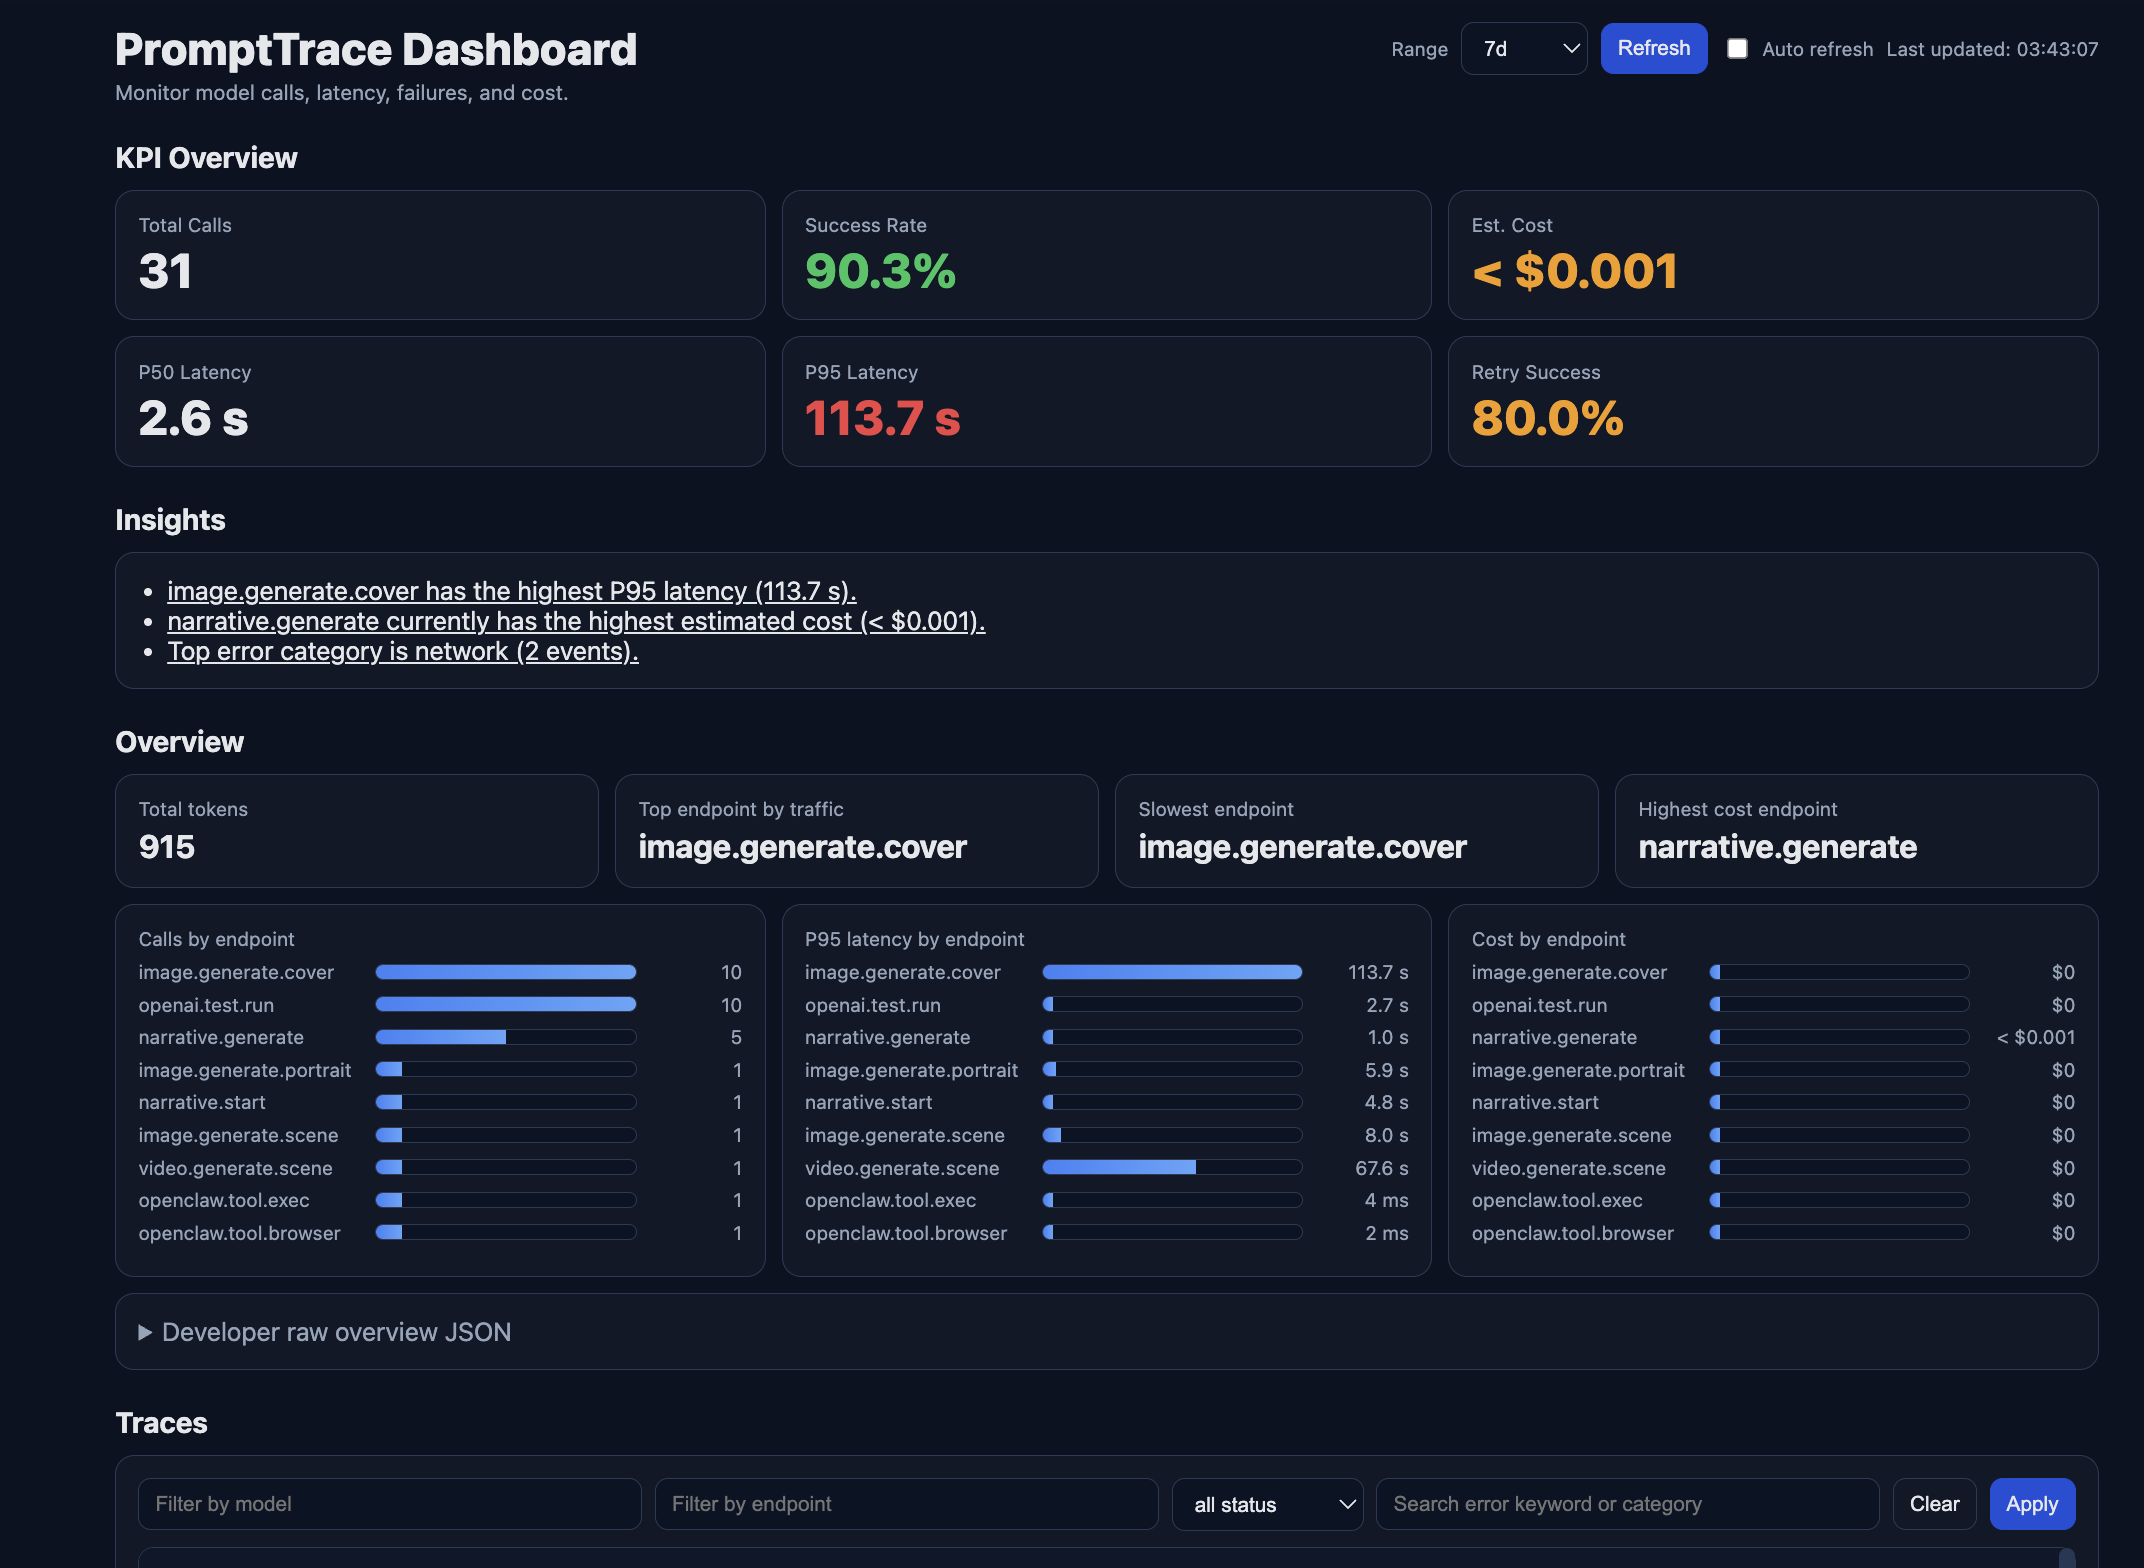Screen dimensions: 2144x1568
Task: Click the image.generate.cover calls bar
Action: [x=505, y=972]
